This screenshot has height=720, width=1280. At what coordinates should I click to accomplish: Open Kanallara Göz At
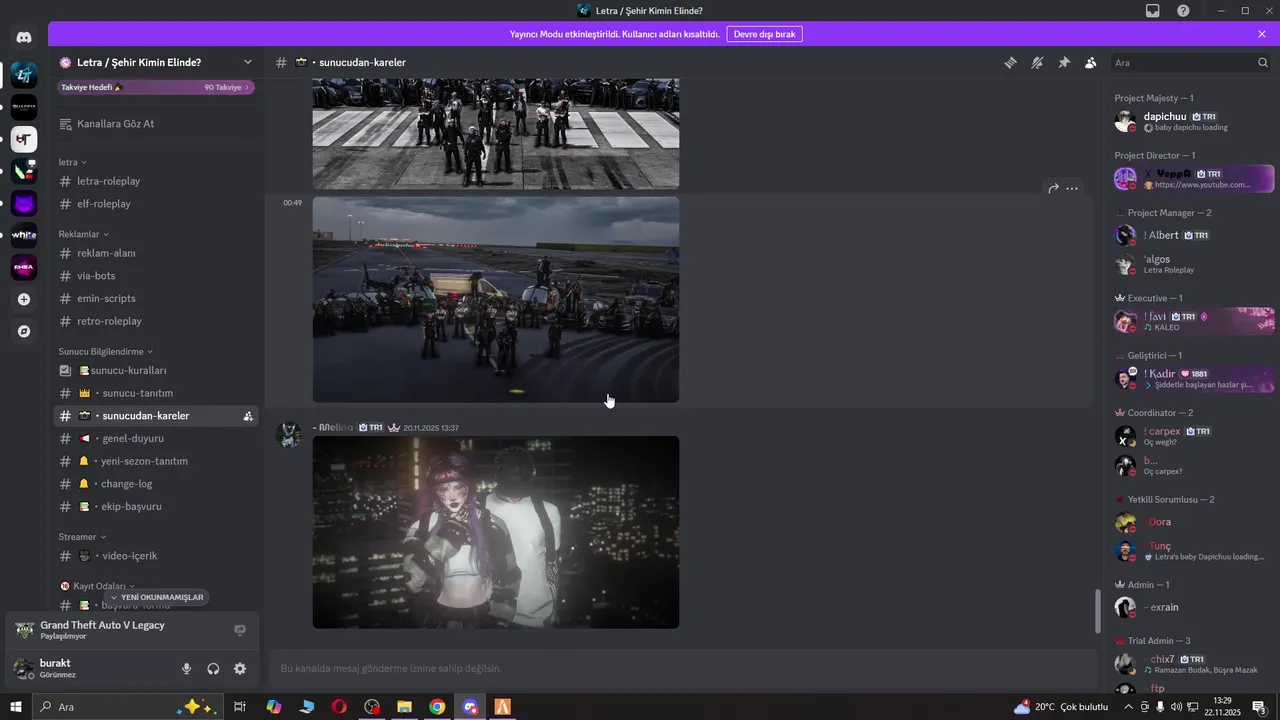[156, 124]
